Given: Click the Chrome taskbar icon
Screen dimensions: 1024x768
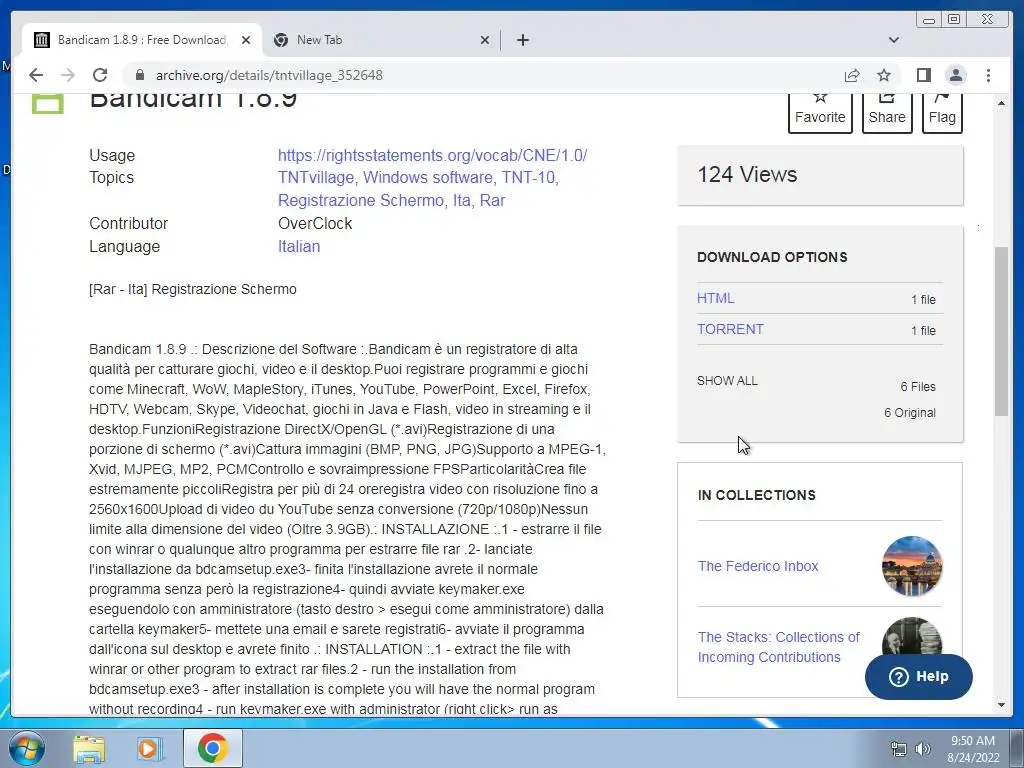Looking at the screenshot, I should pyautogui.click(x=212, y=748).
